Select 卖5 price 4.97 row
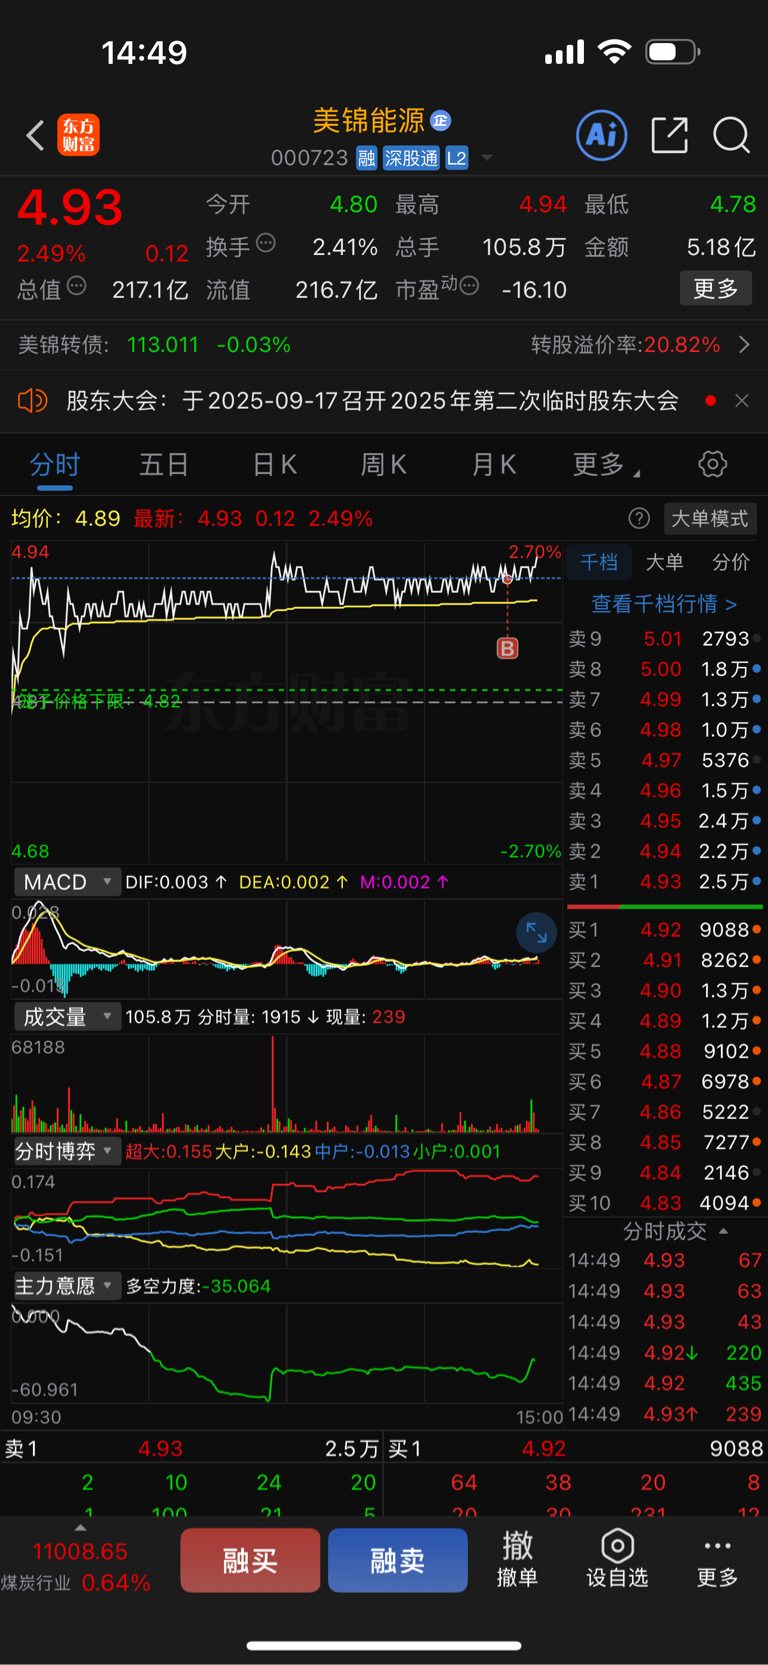Screen dimensions: 768x1665 pyautogui.click(x=665, y=760)
